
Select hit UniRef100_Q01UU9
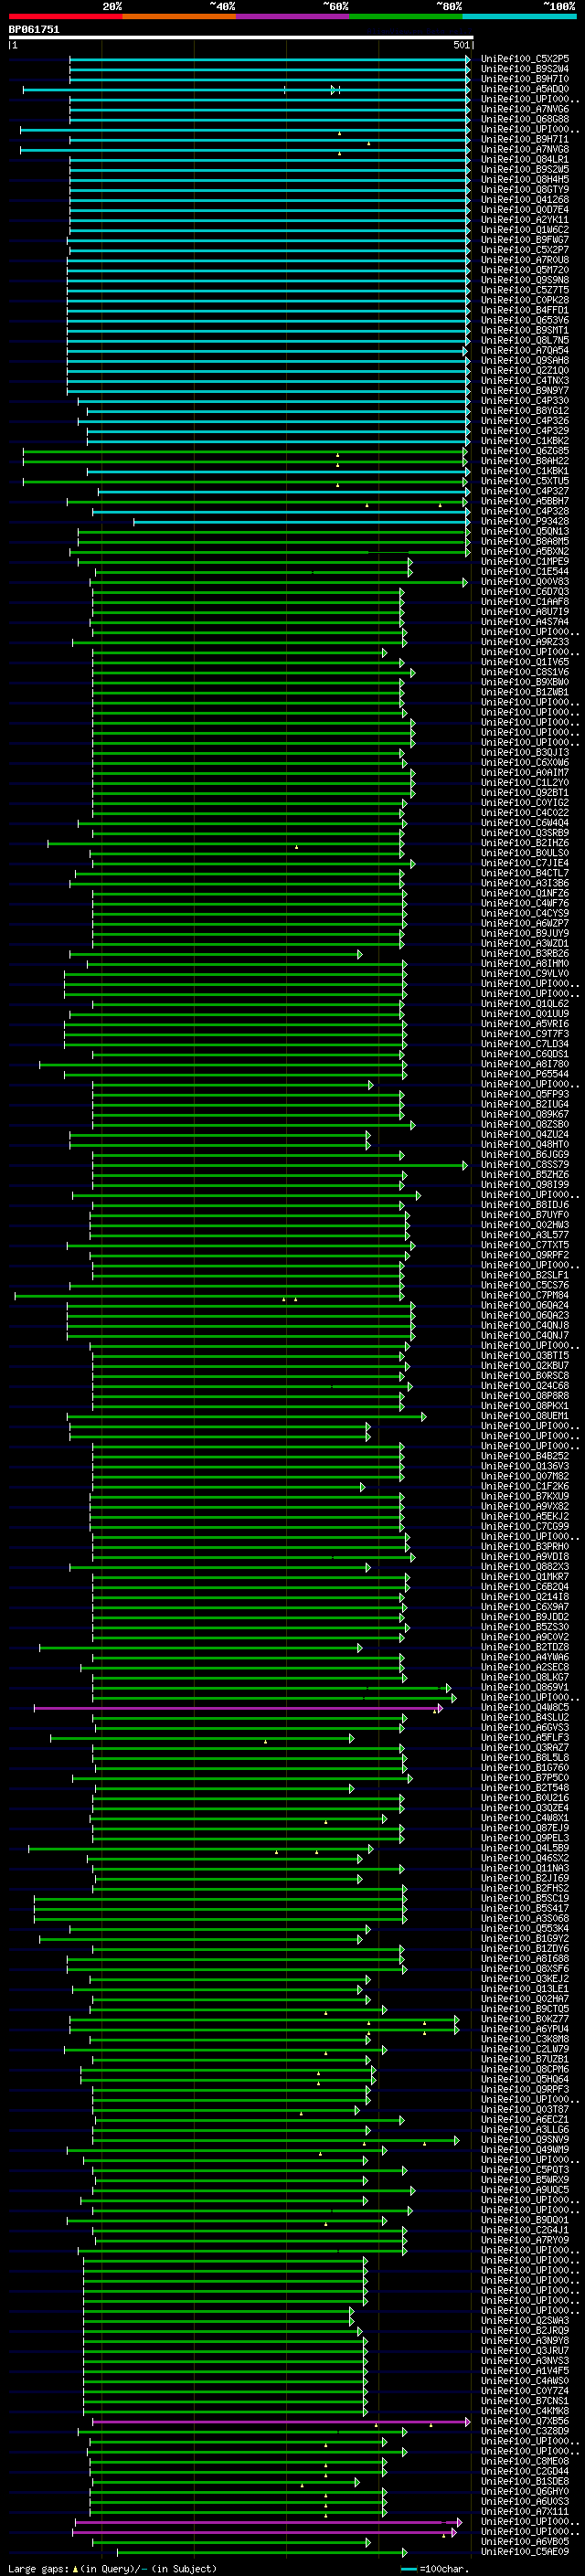tap(525, 1013)
